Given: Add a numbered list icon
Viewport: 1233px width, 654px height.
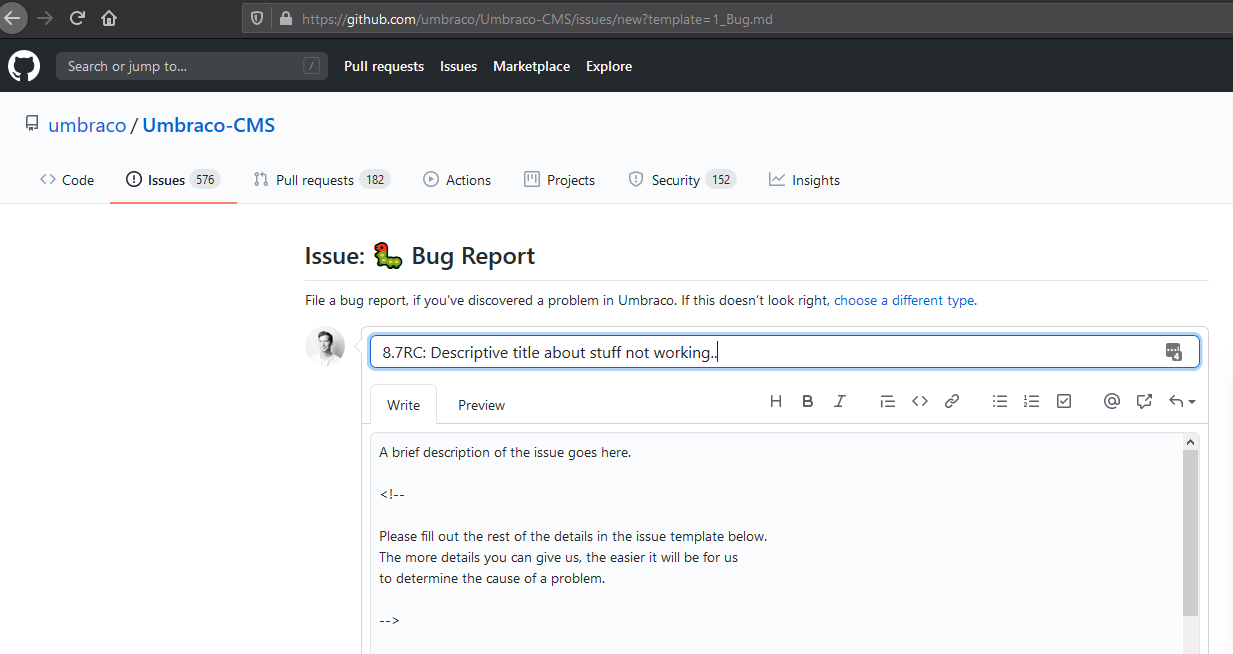Looking at the screenshot, I should point(1032,401).
